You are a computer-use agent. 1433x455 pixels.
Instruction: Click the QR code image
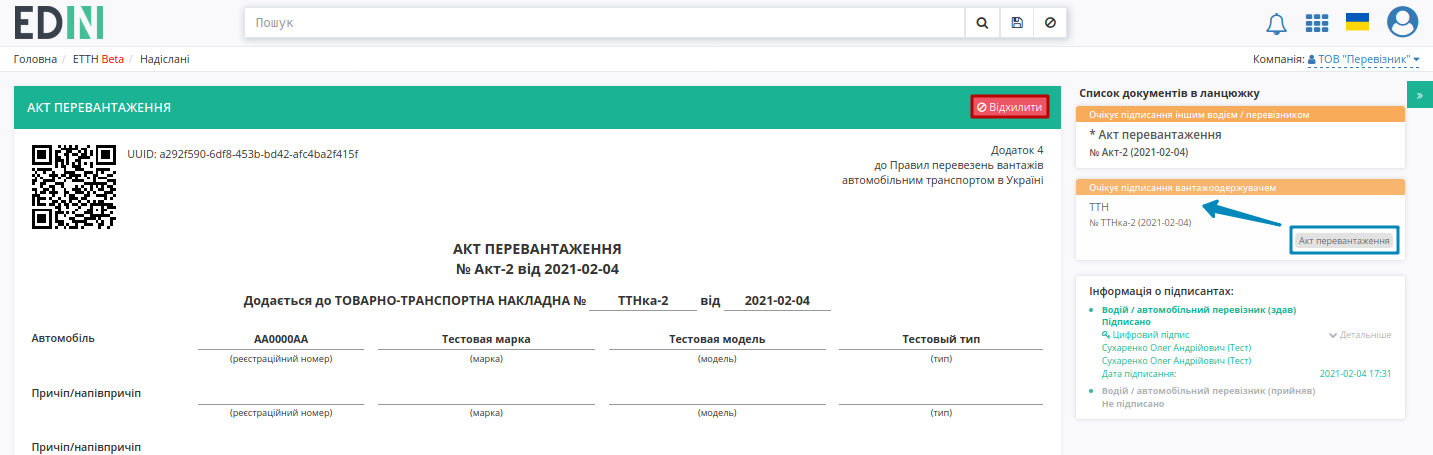click(74, 187)
